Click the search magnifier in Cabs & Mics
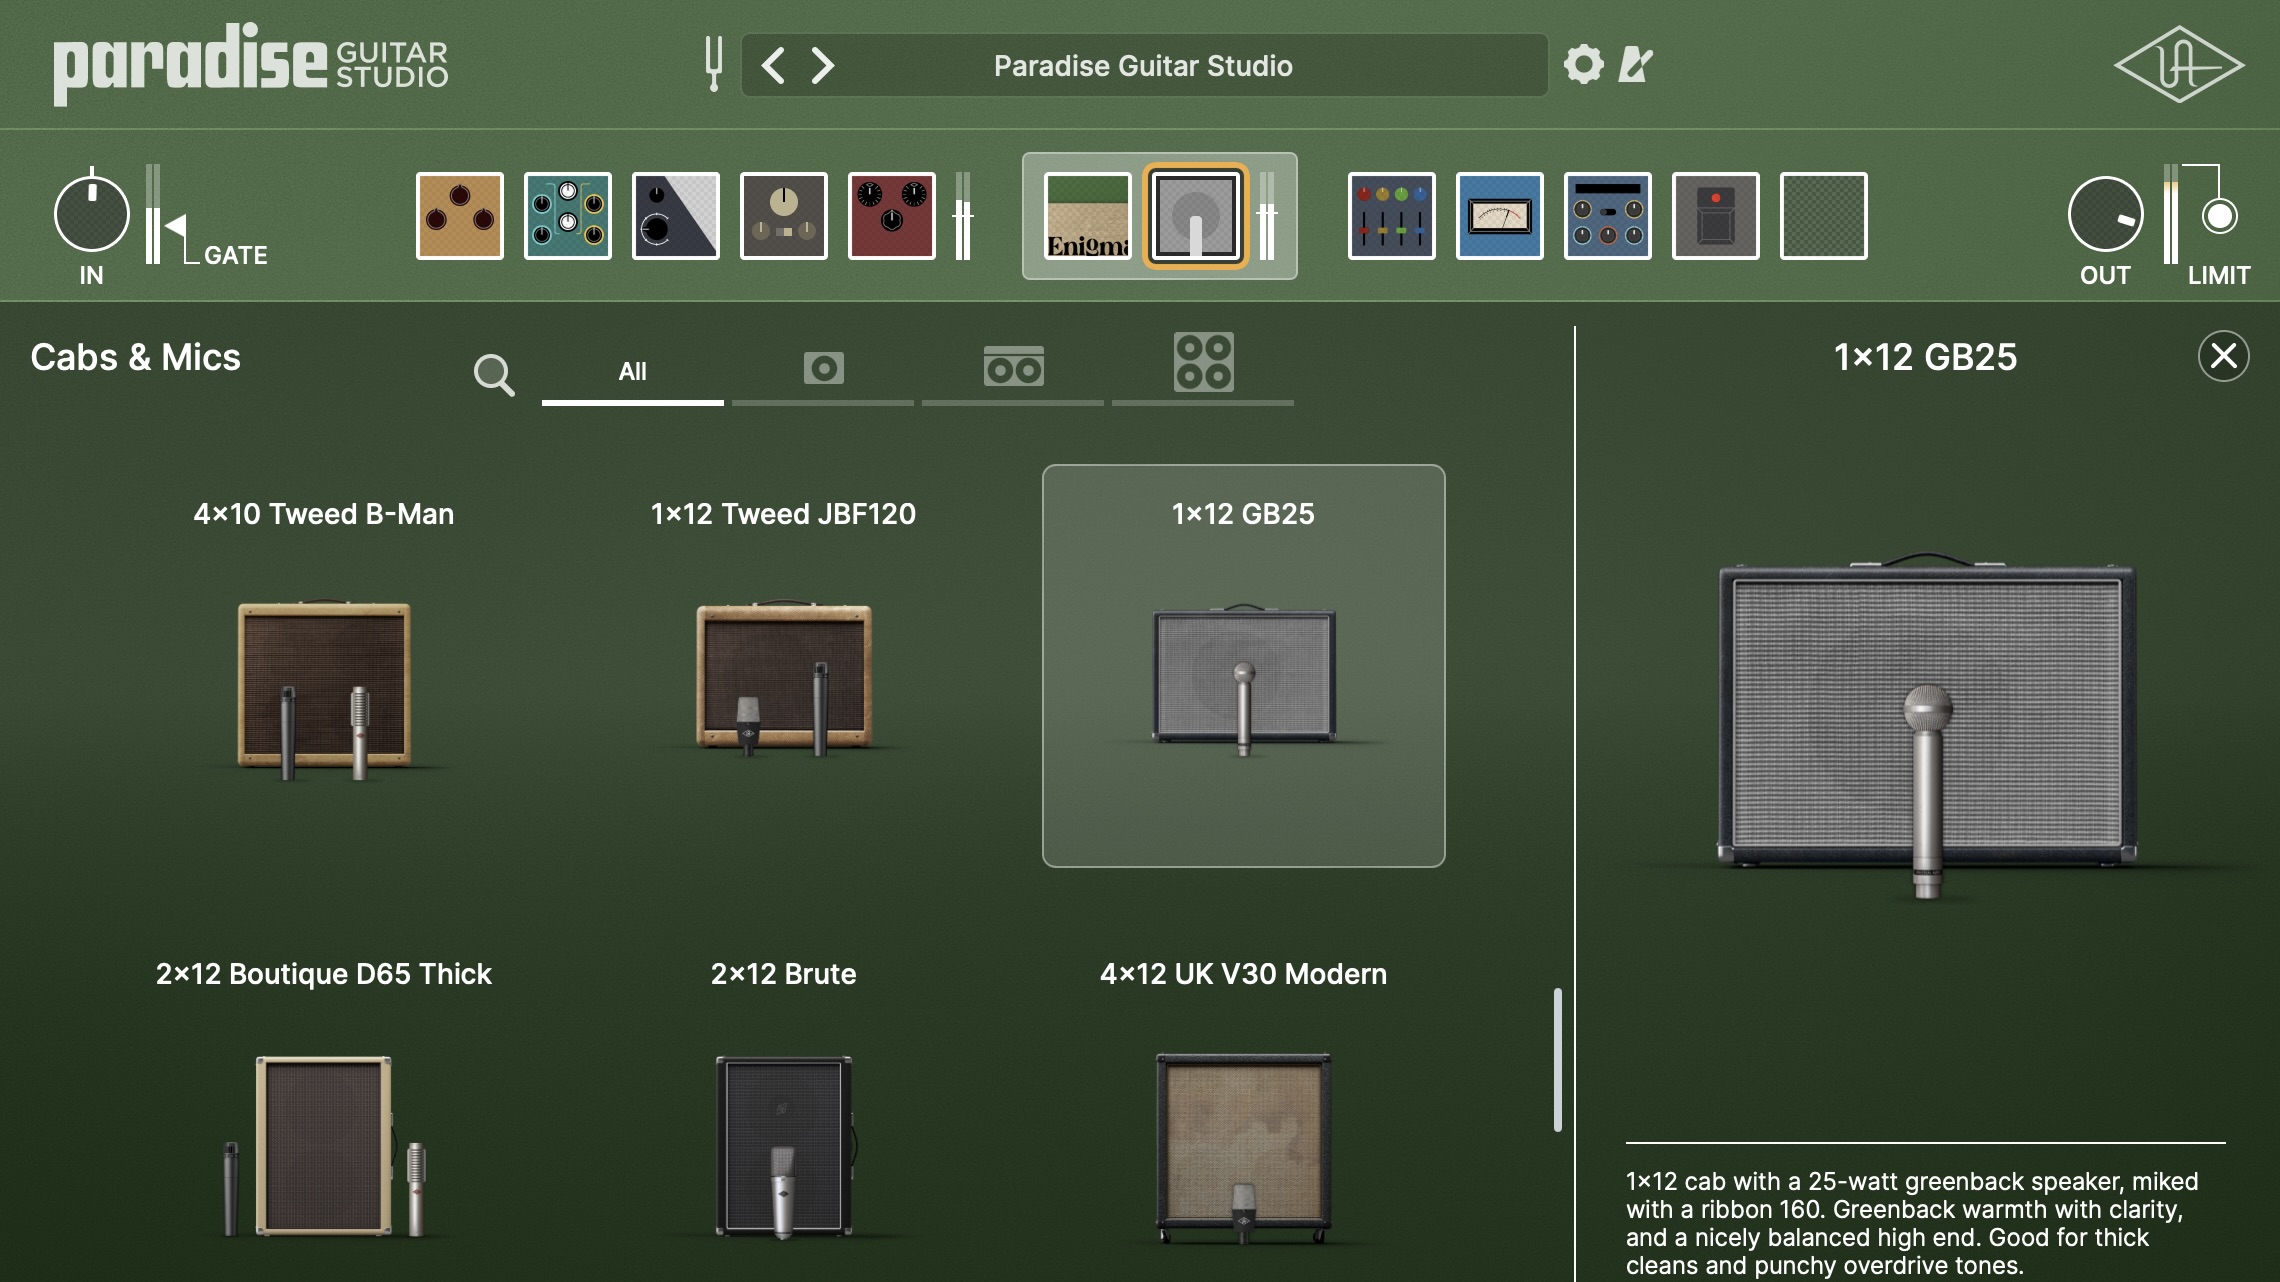Image resolution: width=2280 pixels, height=1282 pixels. pos(493,375)
